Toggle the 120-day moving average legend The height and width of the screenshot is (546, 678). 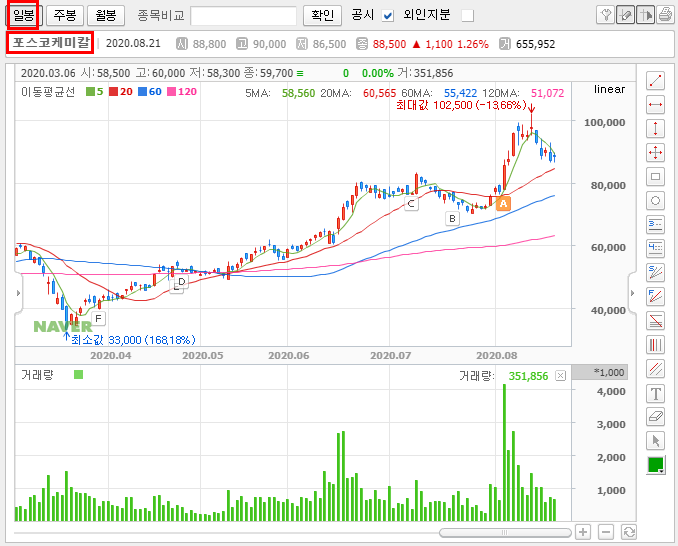[x=182, y=92]
